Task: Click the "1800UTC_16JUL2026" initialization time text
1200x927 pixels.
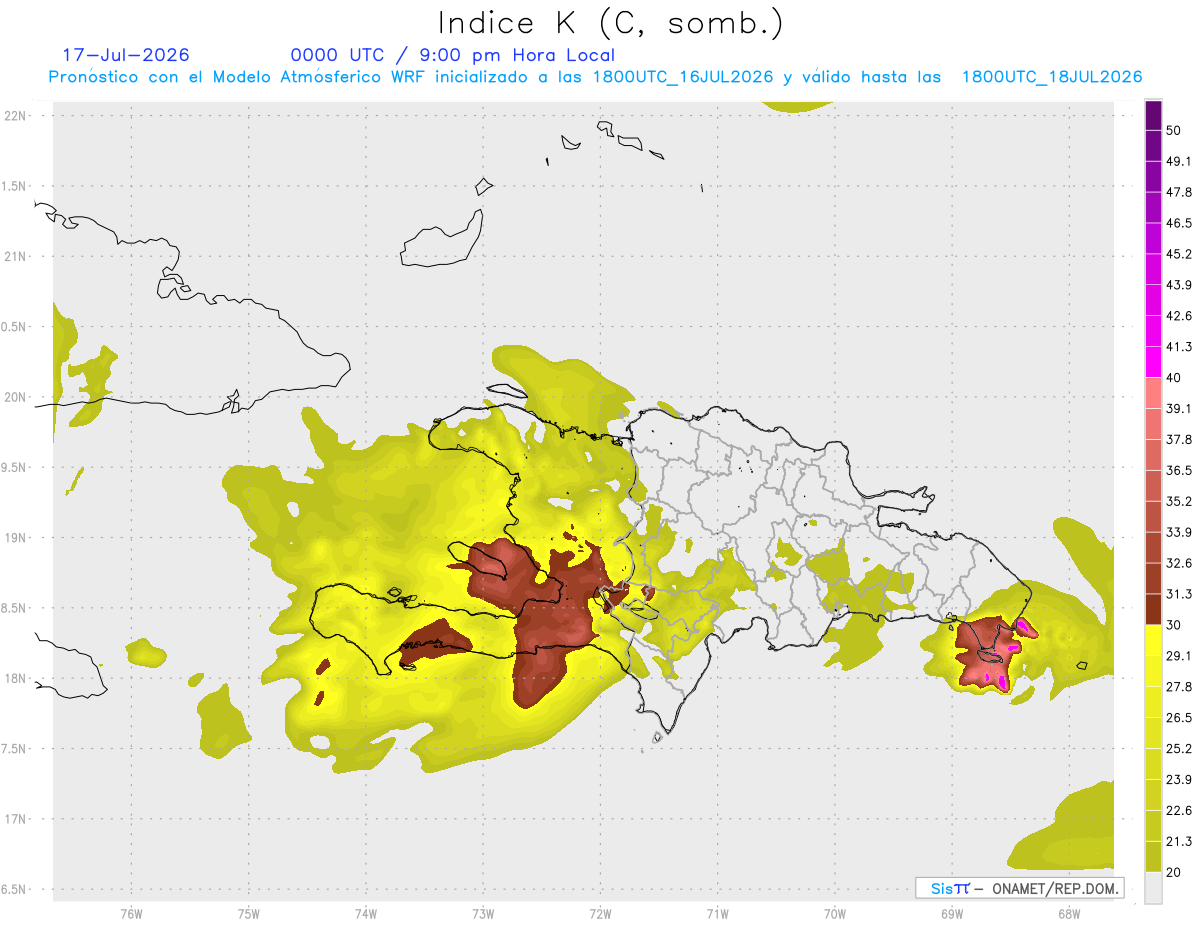Action: coord(683,77)
